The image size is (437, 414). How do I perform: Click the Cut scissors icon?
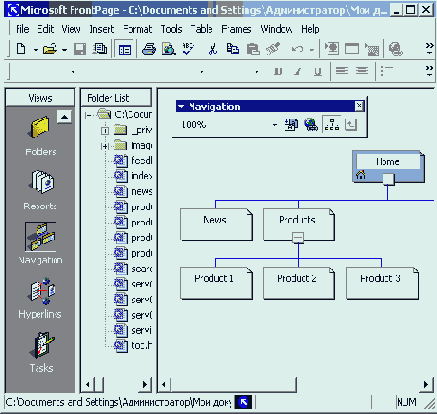(212, 49)
